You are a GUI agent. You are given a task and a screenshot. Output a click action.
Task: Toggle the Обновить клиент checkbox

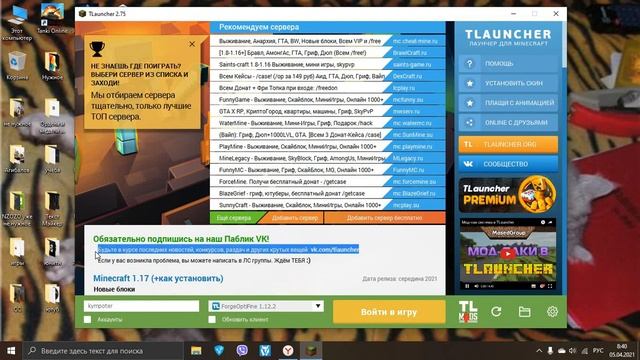tap(212, 320)
